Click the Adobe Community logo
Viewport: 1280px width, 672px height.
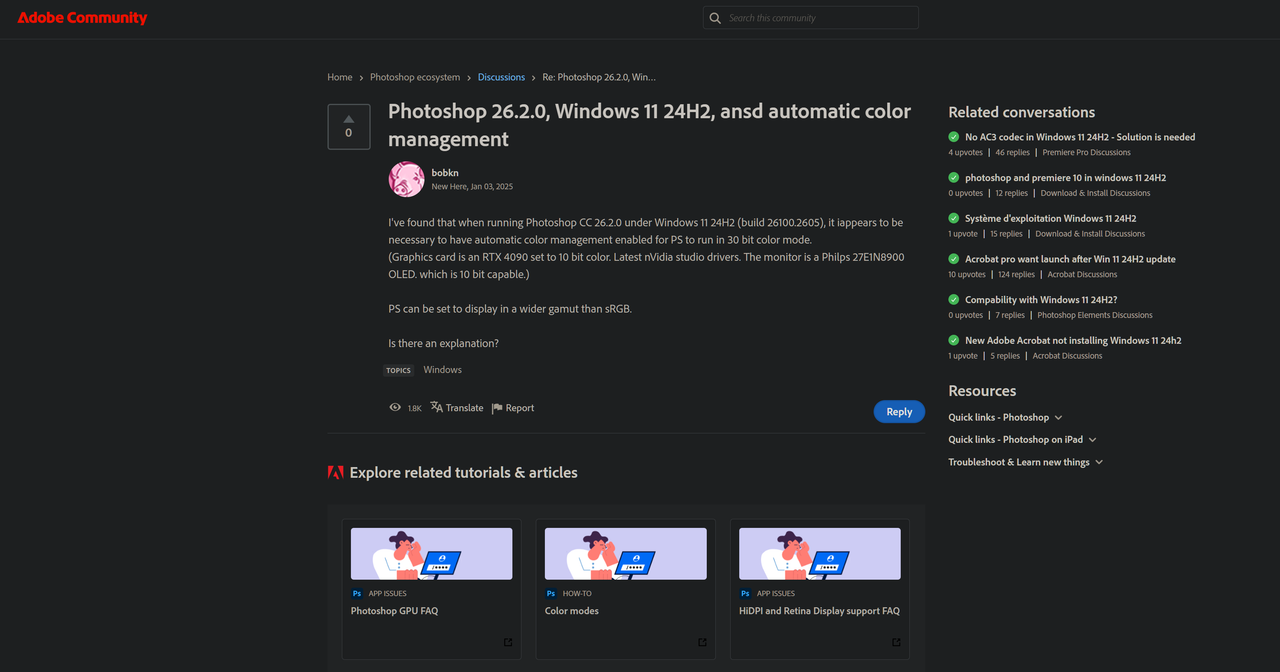coord(82,18)
